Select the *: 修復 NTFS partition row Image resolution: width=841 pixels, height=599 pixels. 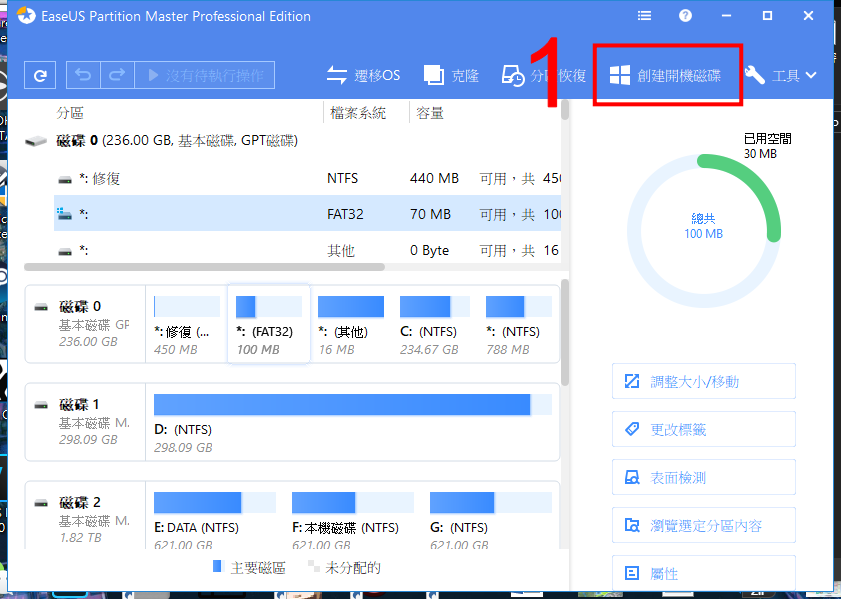click(307, 179)
